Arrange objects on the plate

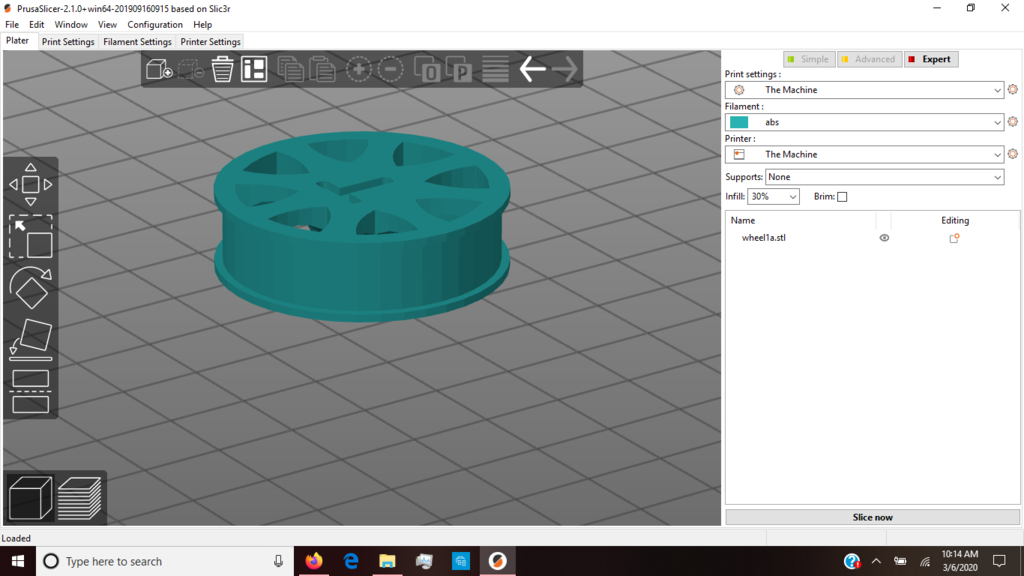253,68
